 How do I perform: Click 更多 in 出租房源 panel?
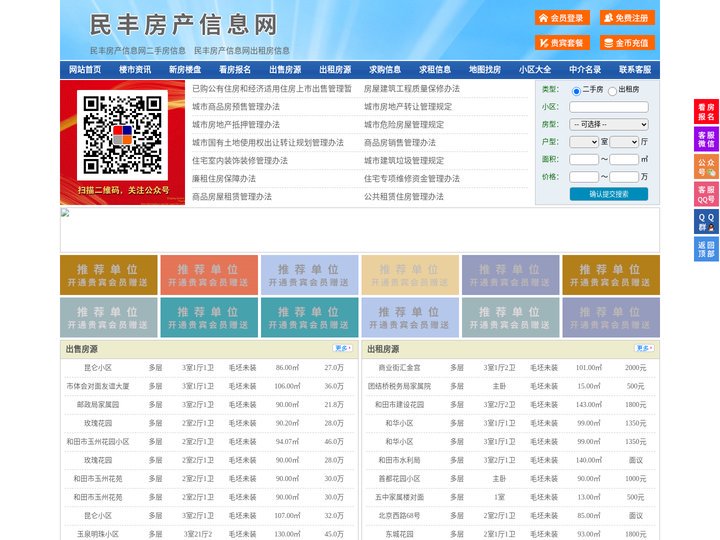644,348
